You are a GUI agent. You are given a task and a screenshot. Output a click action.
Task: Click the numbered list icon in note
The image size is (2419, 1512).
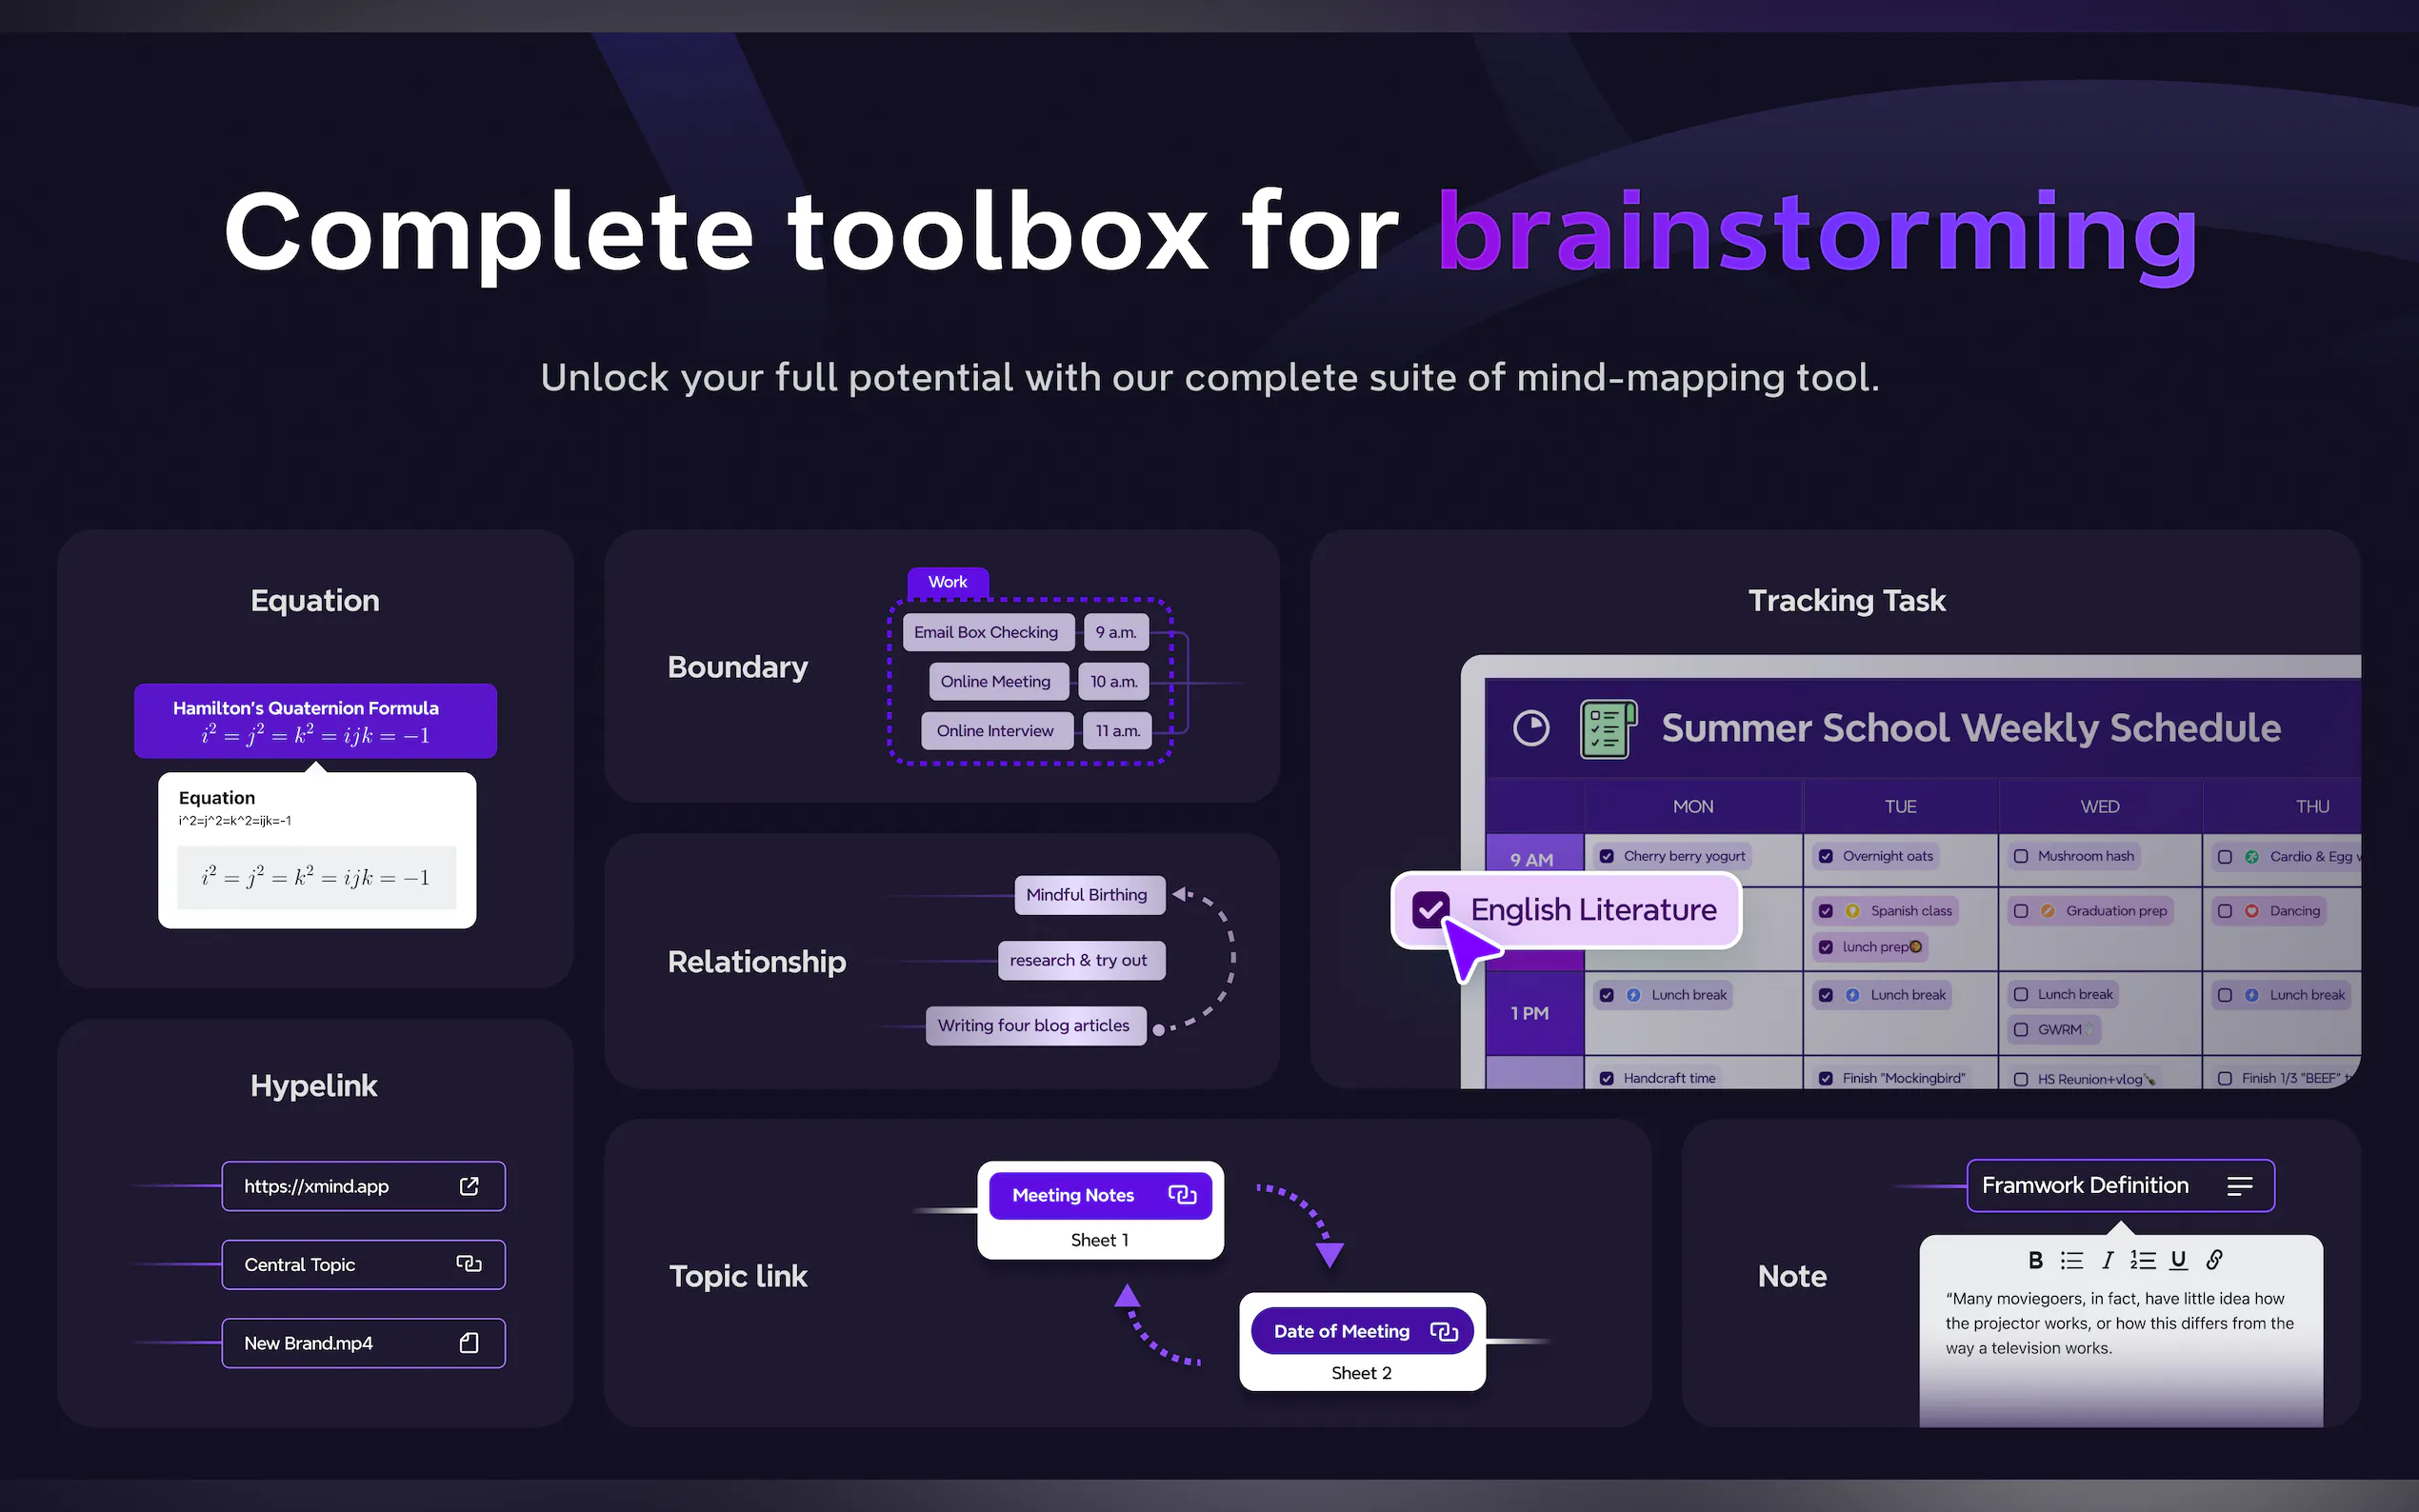coord(2142,1260)
